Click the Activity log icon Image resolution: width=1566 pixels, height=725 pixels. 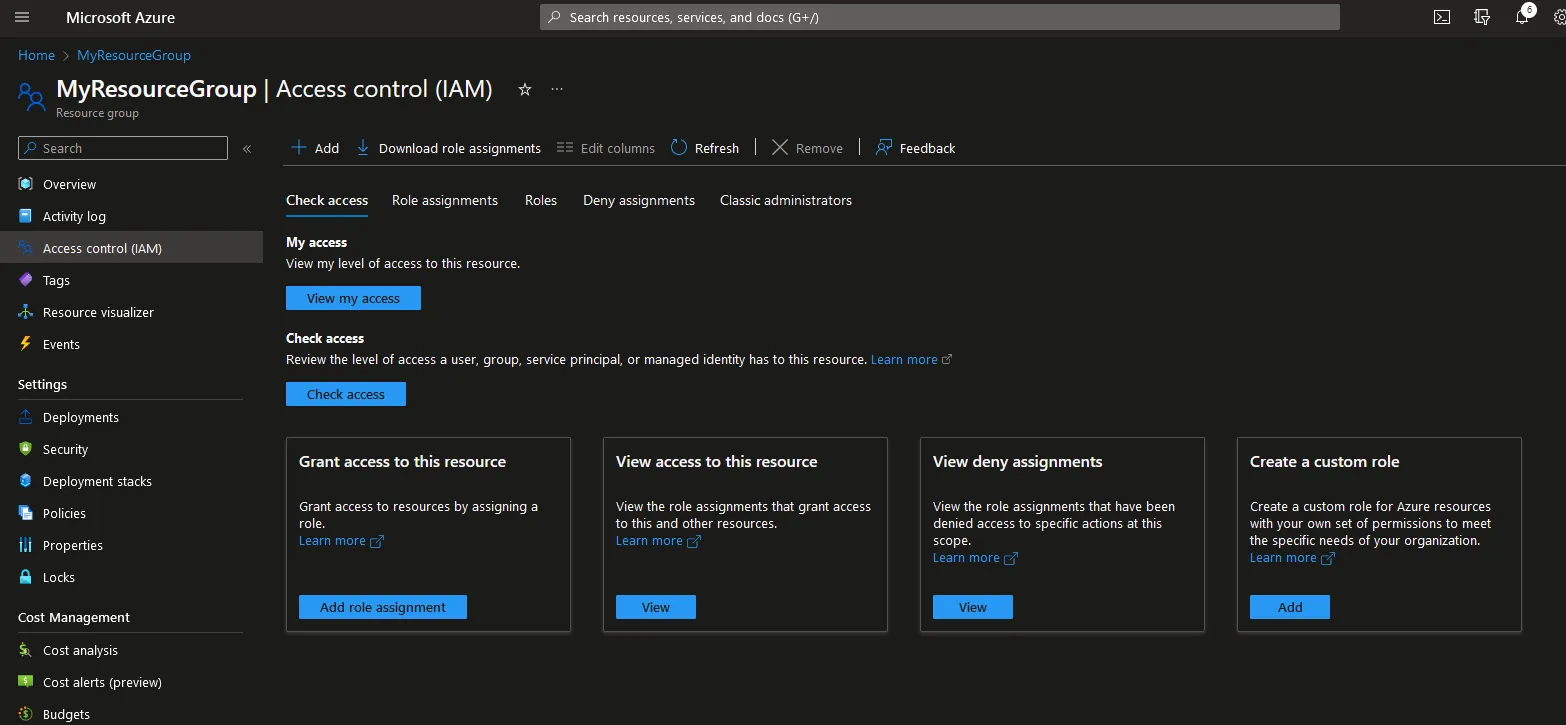click(x=26, y=216)
